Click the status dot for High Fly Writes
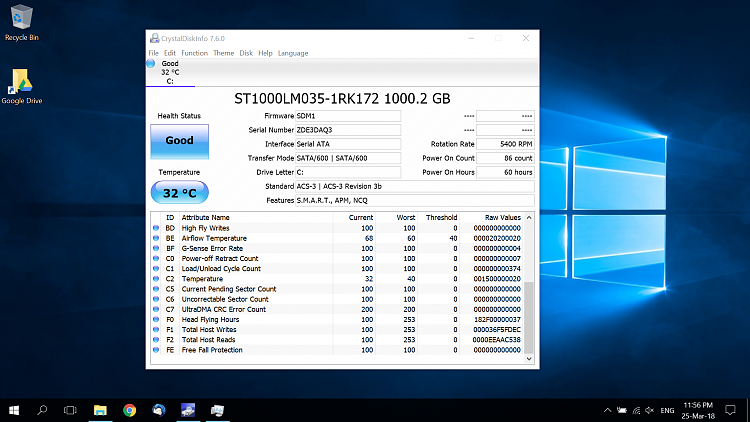The image size is (750, 422). (156, 228)
